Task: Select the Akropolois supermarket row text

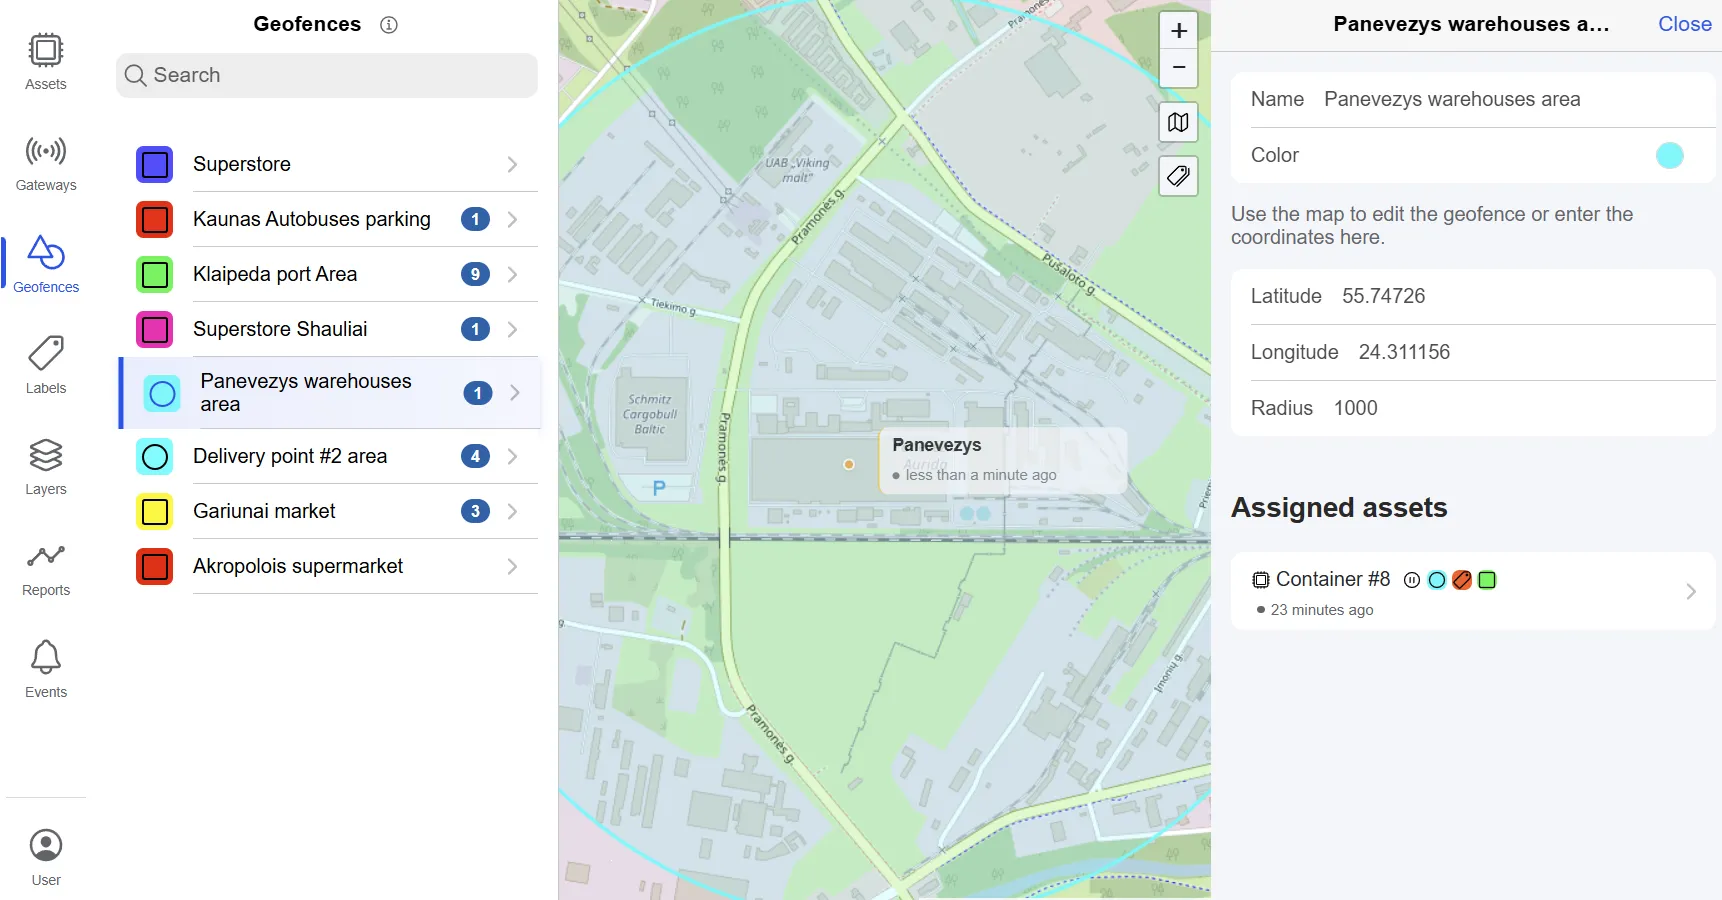Action: 298,566
